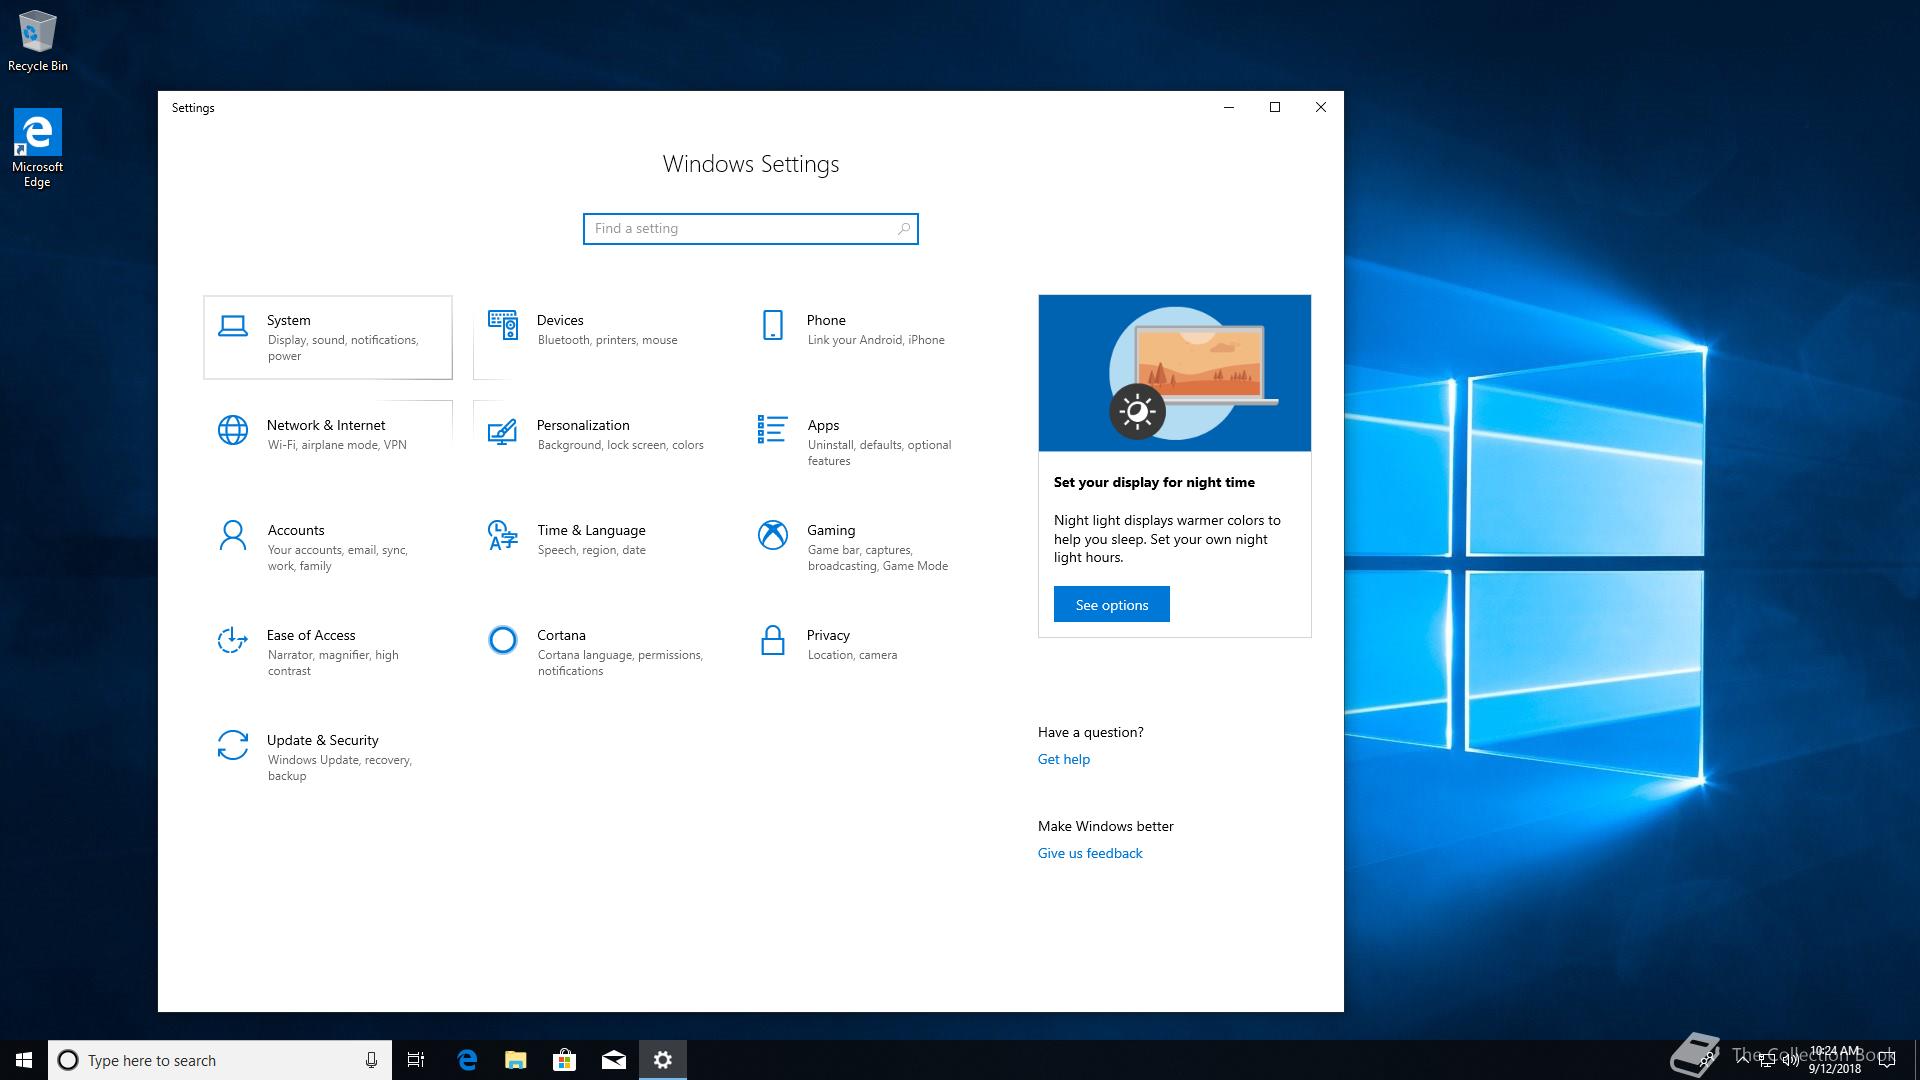Click the Cortana circle in taskbar search
Screen dimensions: 1920x1080
[68, 1060]
